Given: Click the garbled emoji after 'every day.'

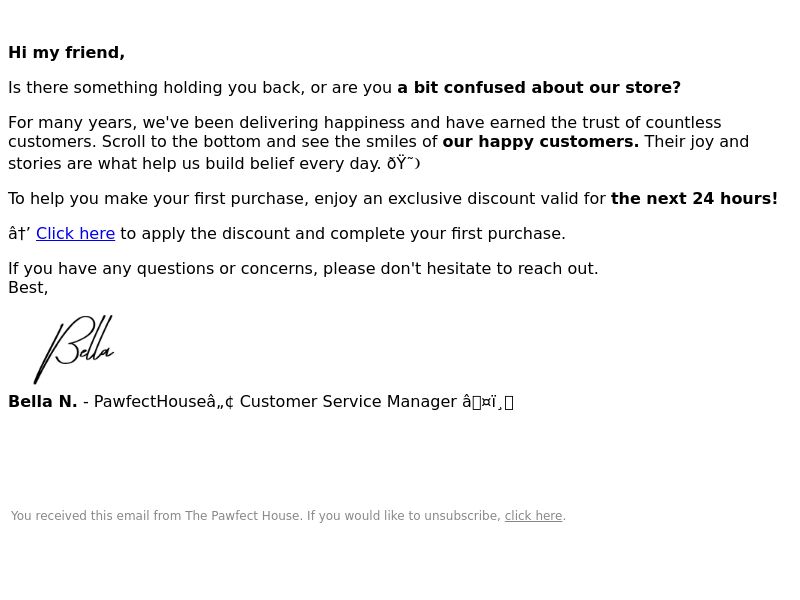Looking at the screenshot, I should click(x=404, y=163).
